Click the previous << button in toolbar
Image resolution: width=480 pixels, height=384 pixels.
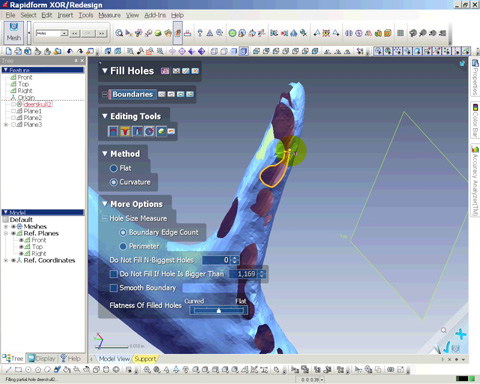75,33
